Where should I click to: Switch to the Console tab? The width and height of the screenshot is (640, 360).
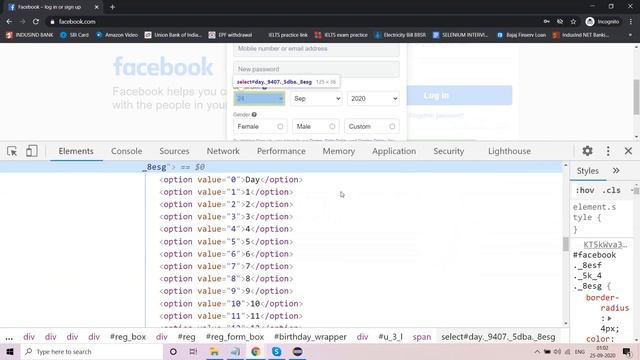[x=127, y=151]
